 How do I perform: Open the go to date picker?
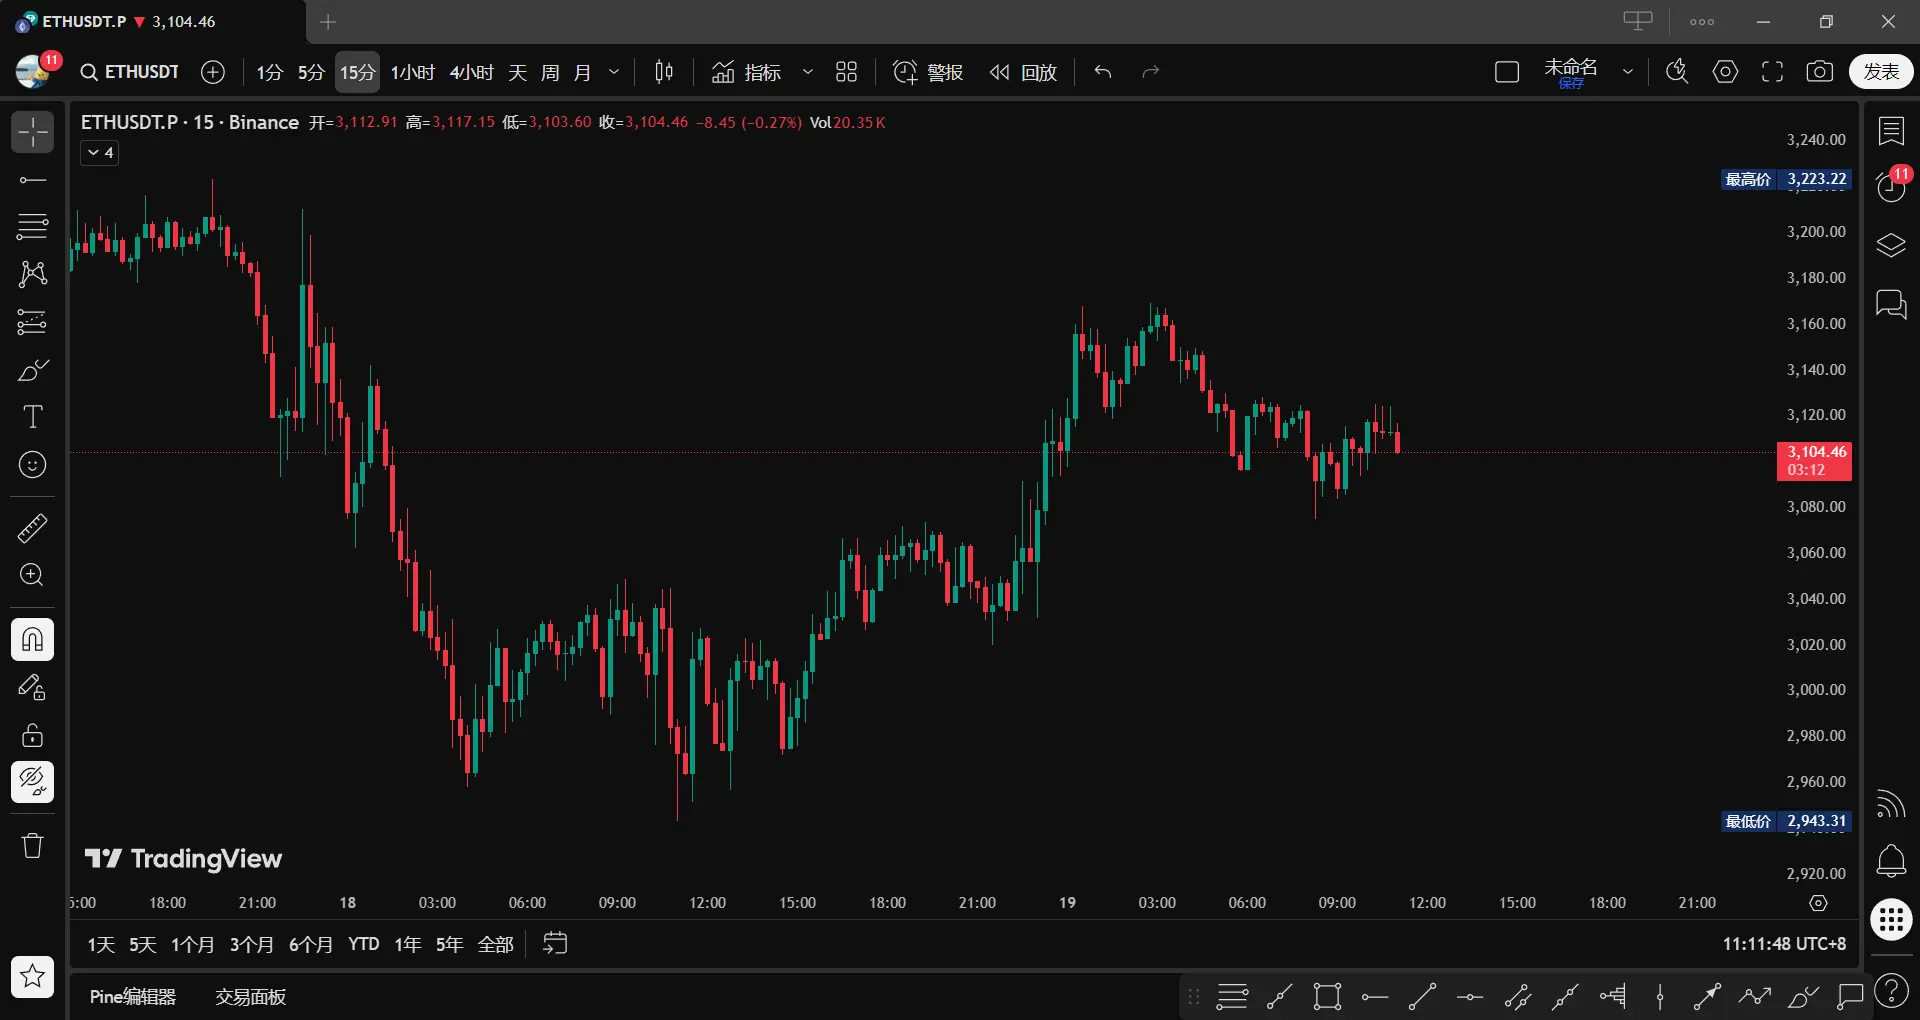pos(555,944)
